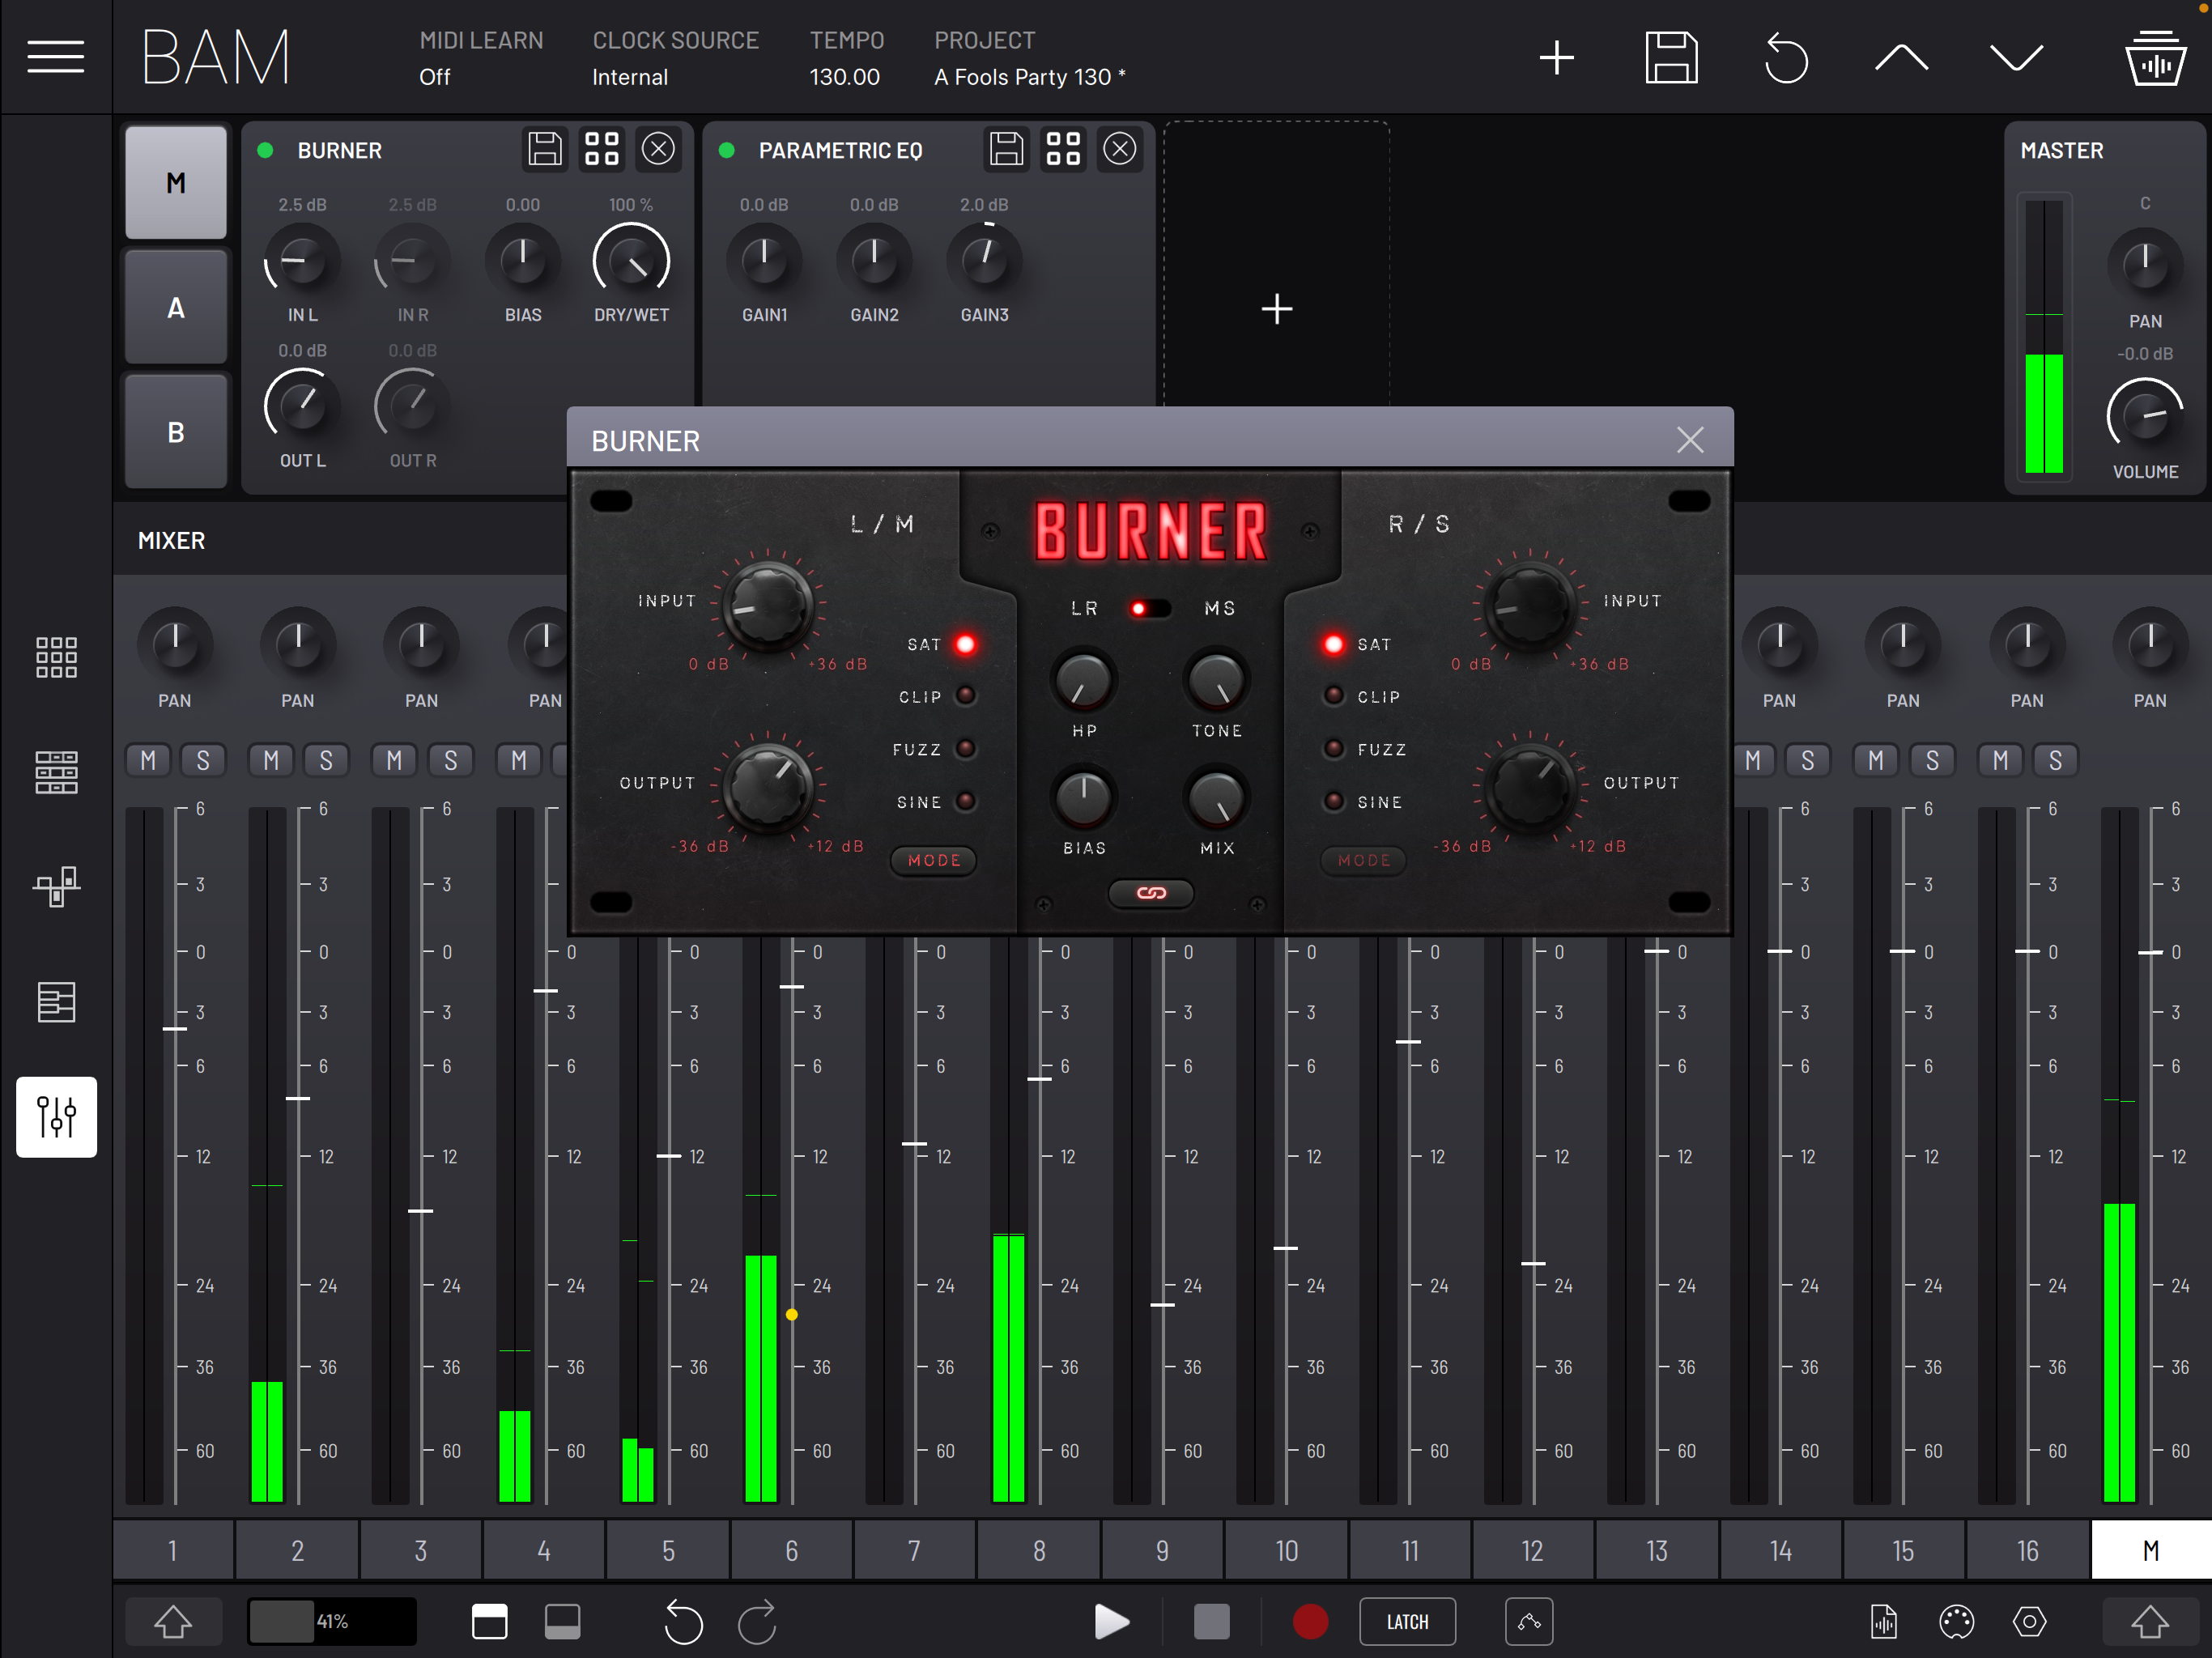2212x1658 pixels.
Task: Mute mixer channel 1
Action: point(148,760)
